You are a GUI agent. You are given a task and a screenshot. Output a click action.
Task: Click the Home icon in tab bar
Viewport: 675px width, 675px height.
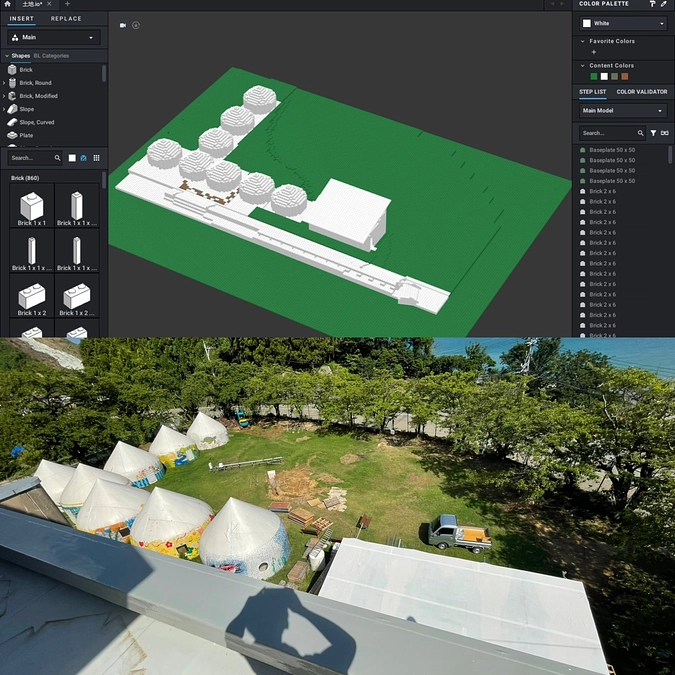pyautogui.click(x=8, y=5)
